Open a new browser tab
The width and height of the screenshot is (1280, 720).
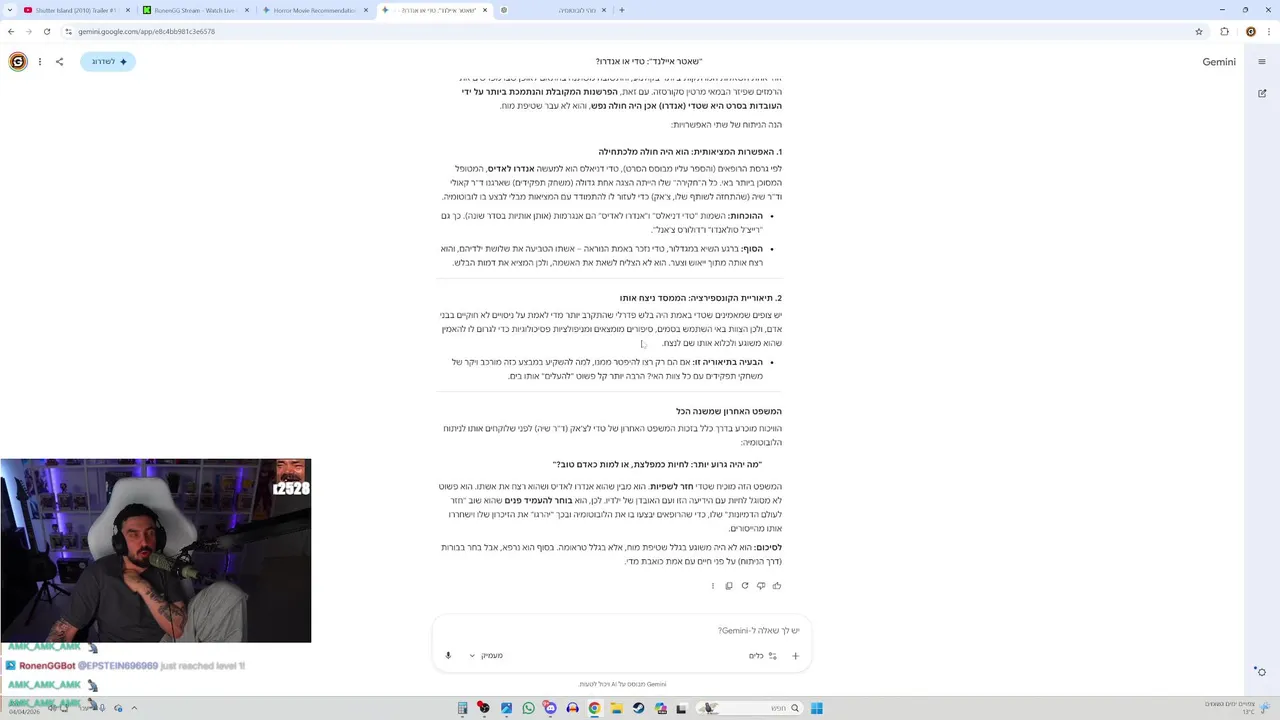622,10
